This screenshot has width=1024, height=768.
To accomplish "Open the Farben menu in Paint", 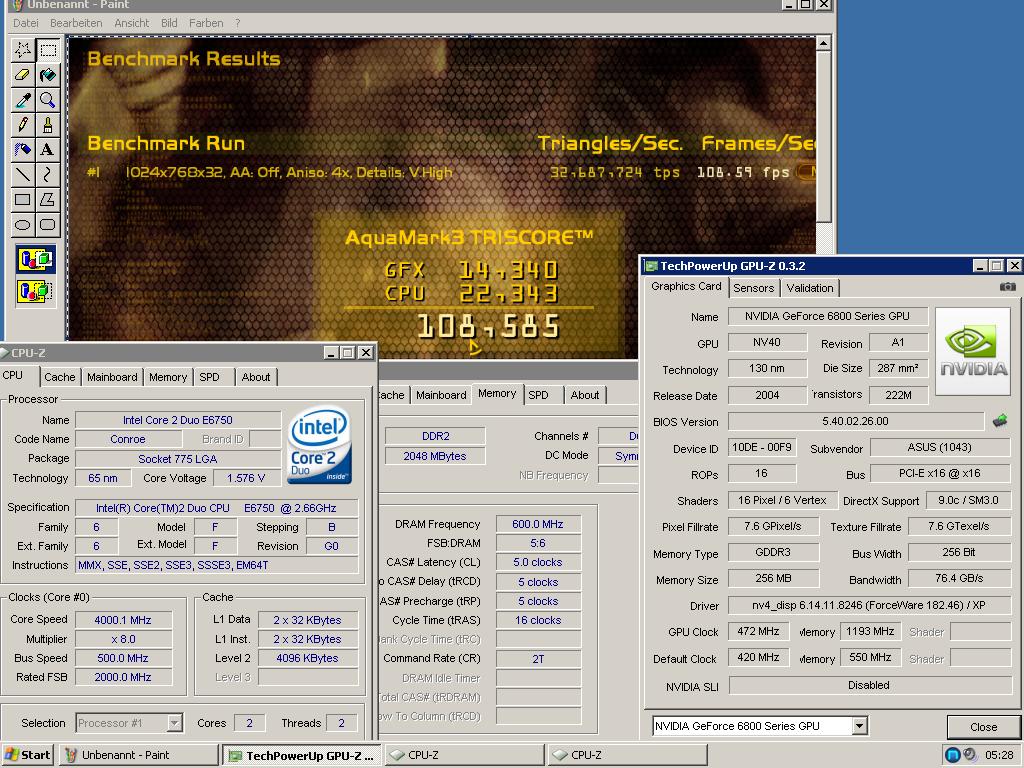I will [x=206, y=23].
